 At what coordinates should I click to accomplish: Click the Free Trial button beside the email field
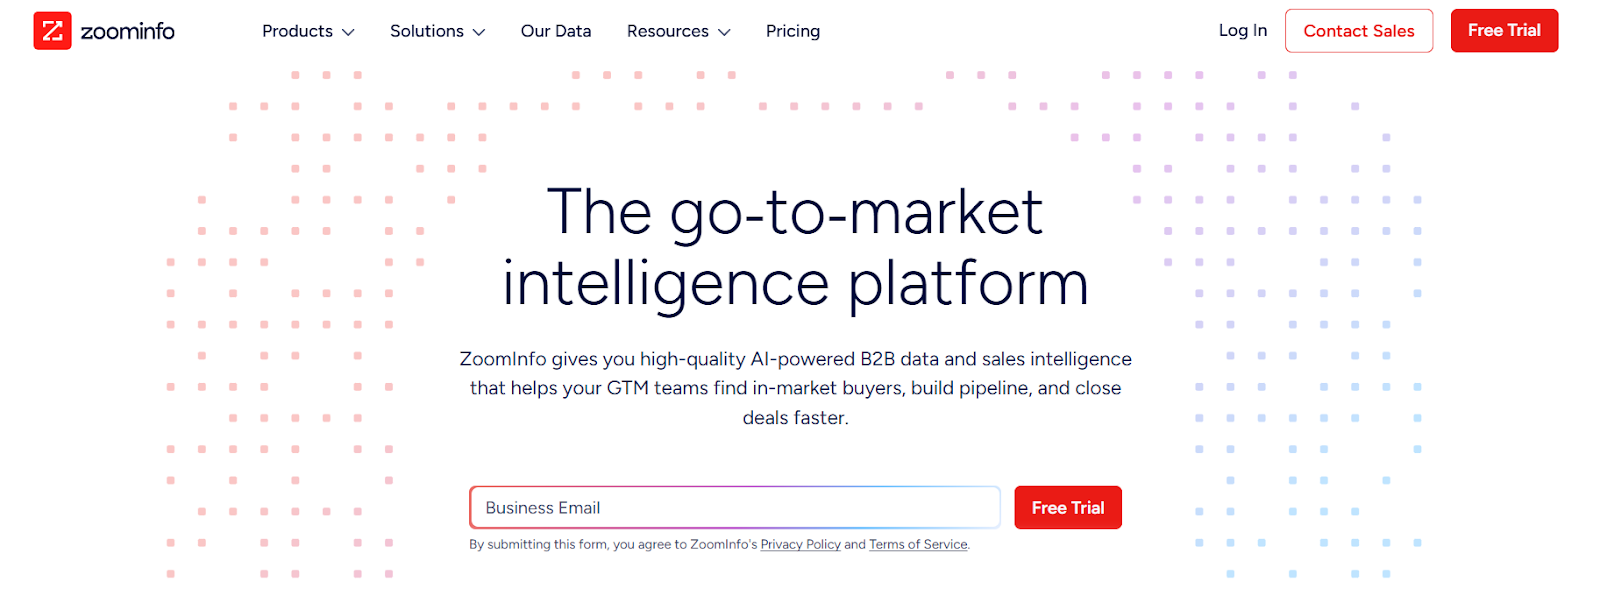(x=1067, y=507)
